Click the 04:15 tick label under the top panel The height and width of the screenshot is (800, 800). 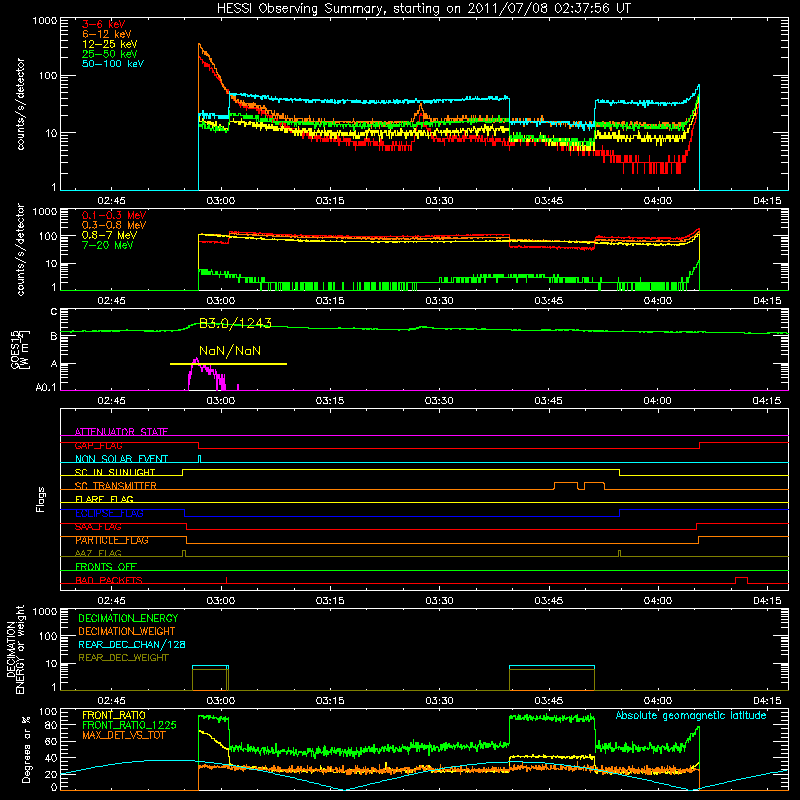pyautogui.click(x=767, y=201)
